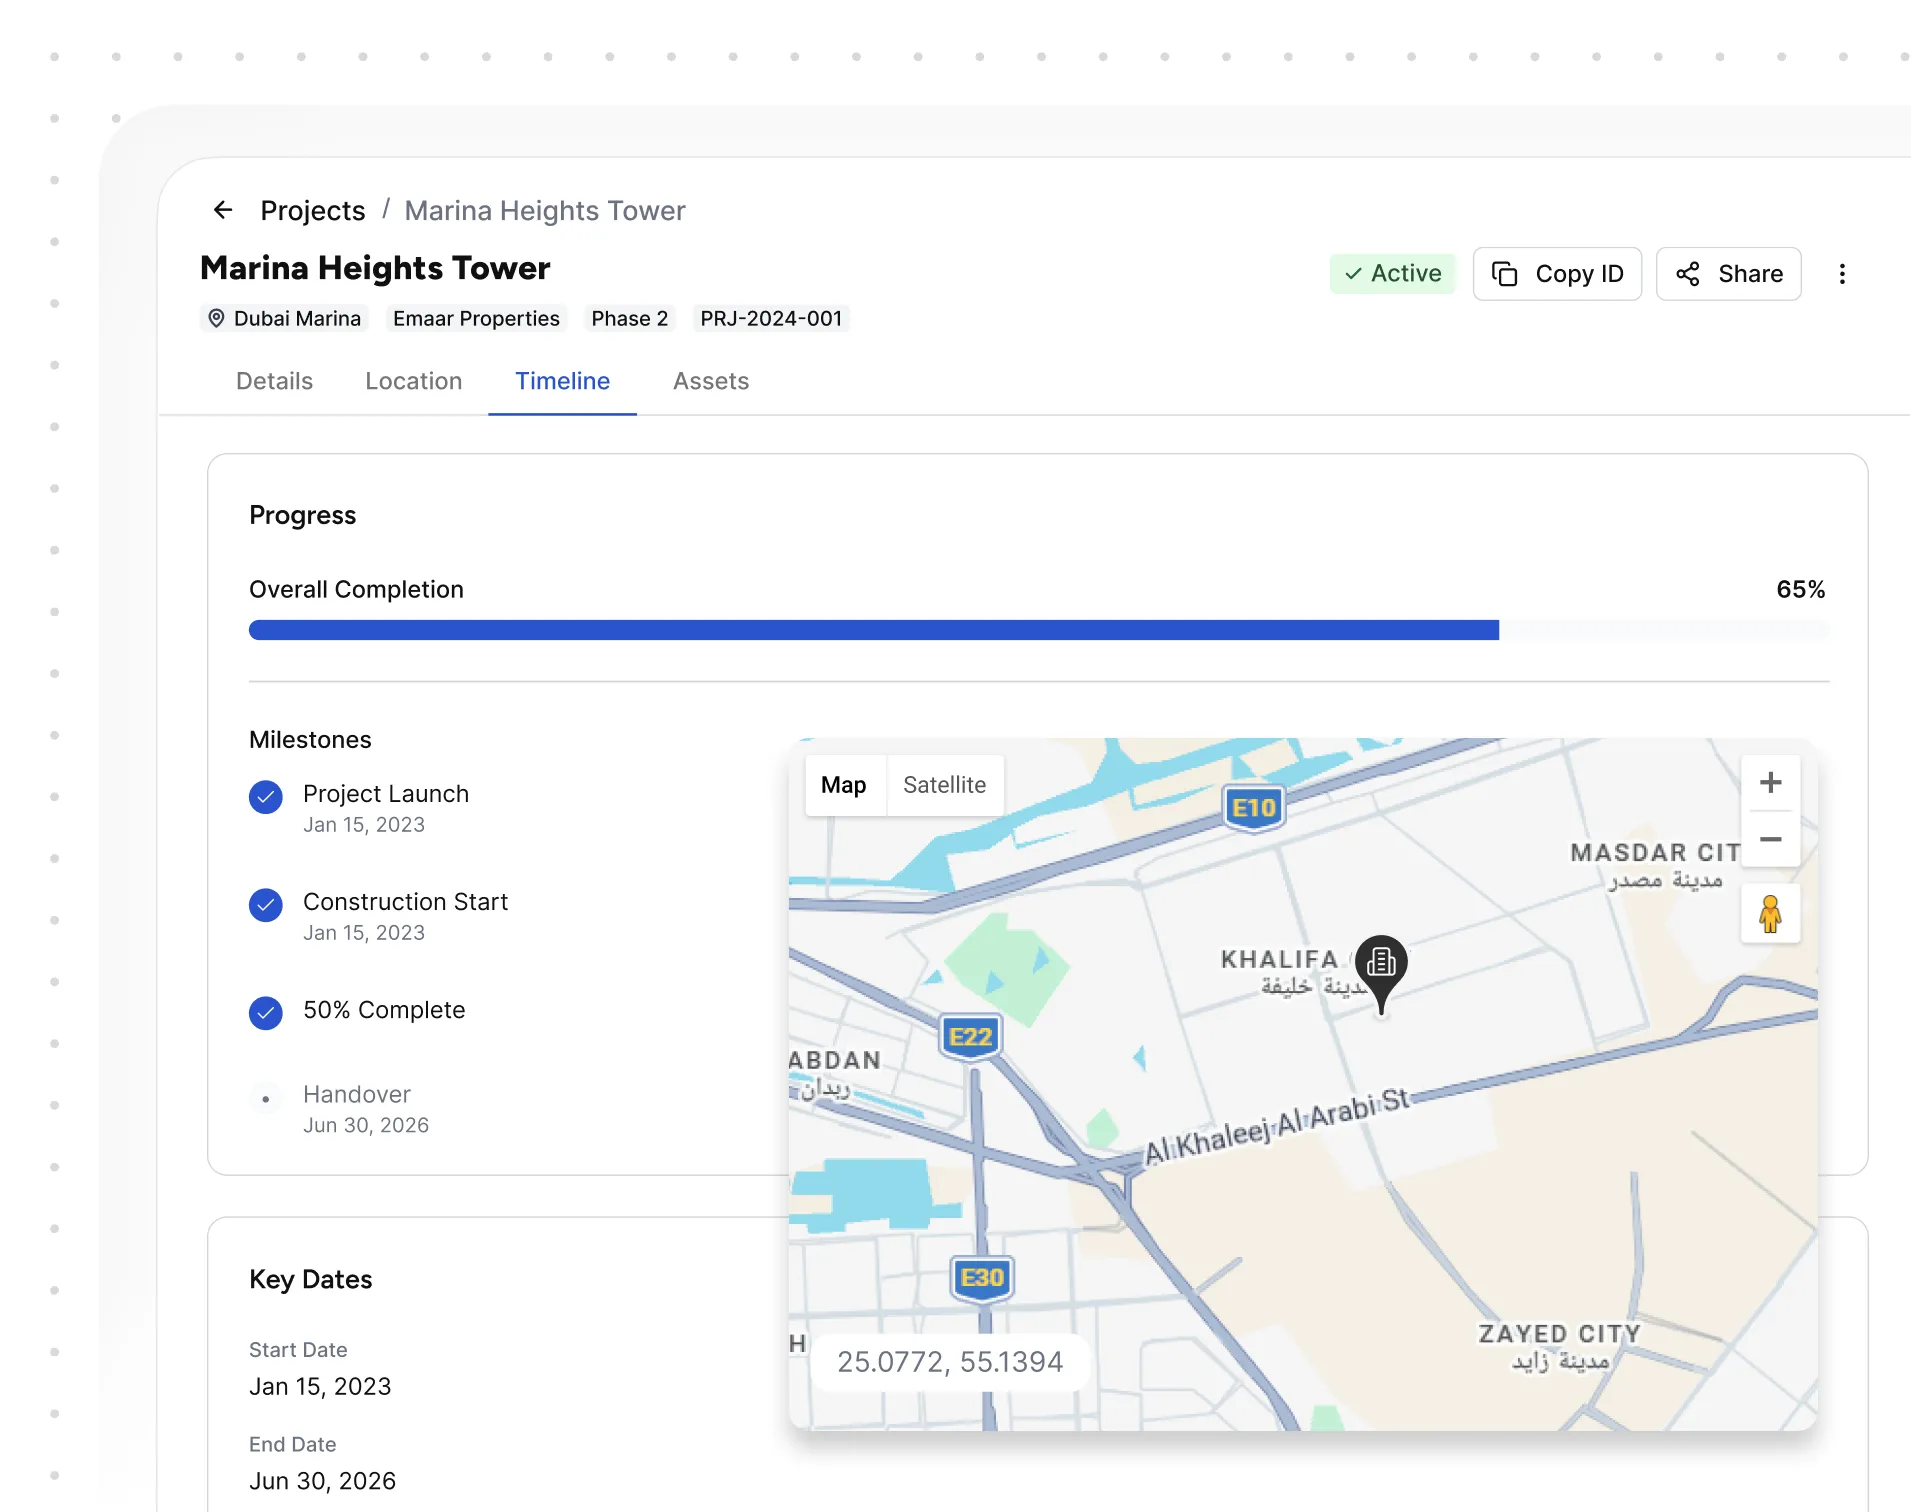Click the E30 highway shield on map
The width and height of the screenshot is (1911, 1512).
click(982, 1279)
